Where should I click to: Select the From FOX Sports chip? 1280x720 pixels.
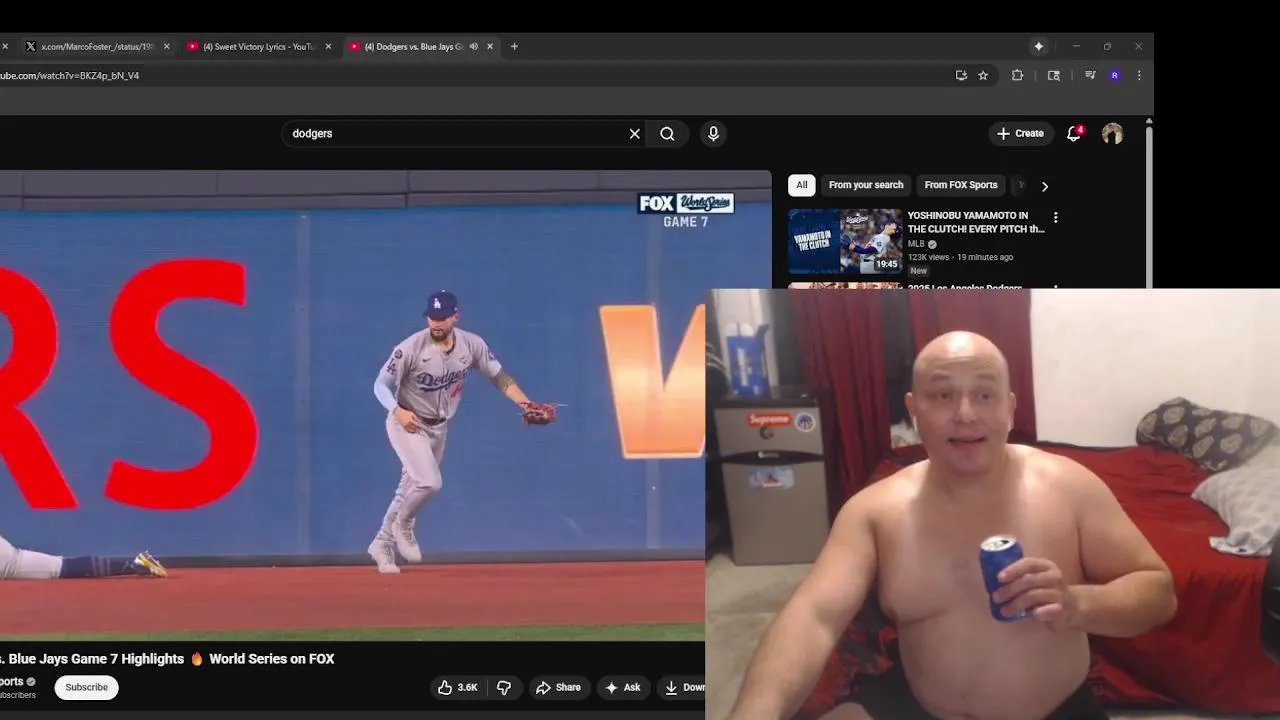coord(961,185)
